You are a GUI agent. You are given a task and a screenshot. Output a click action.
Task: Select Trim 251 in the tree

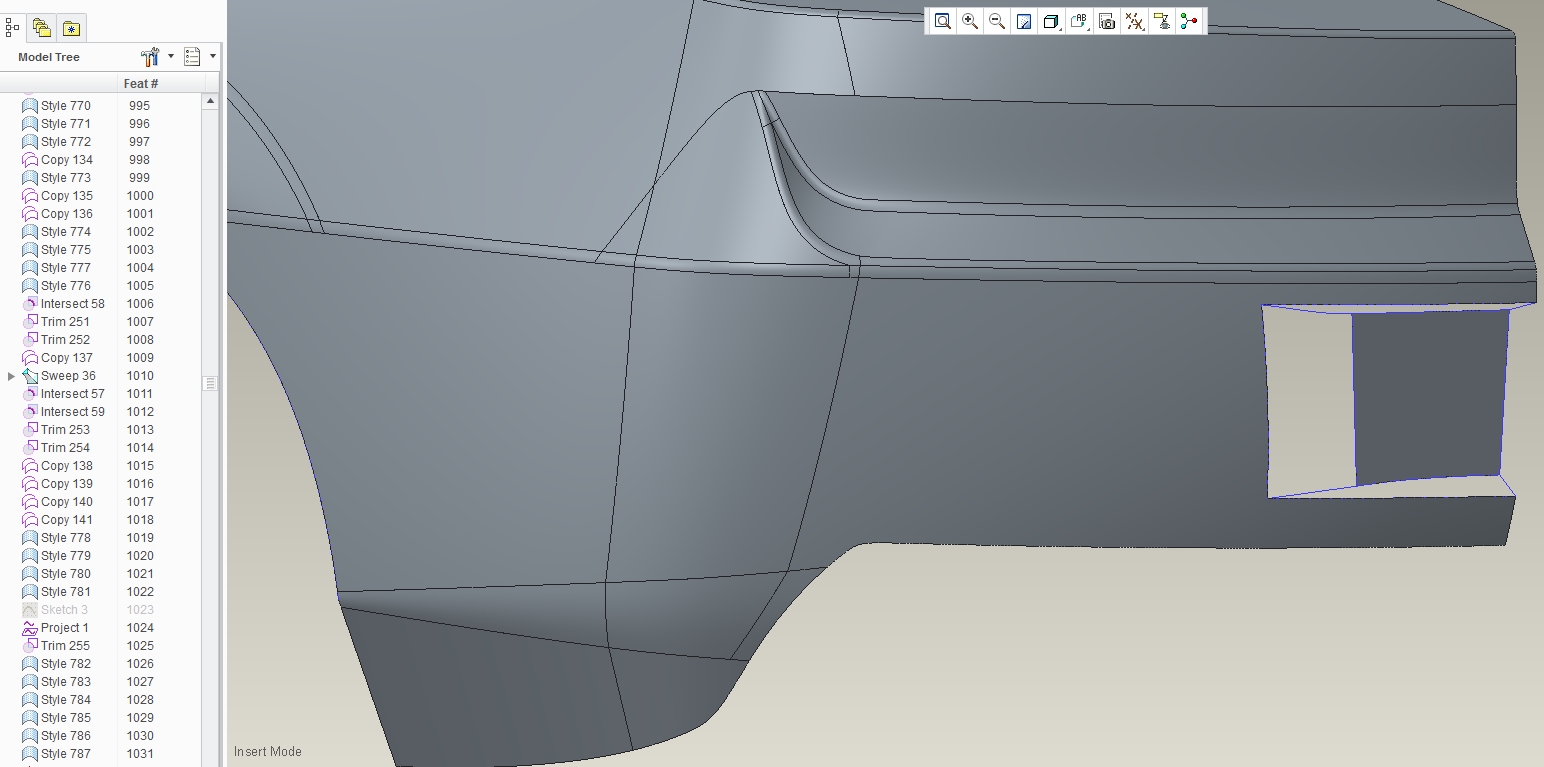click(65, 322)
